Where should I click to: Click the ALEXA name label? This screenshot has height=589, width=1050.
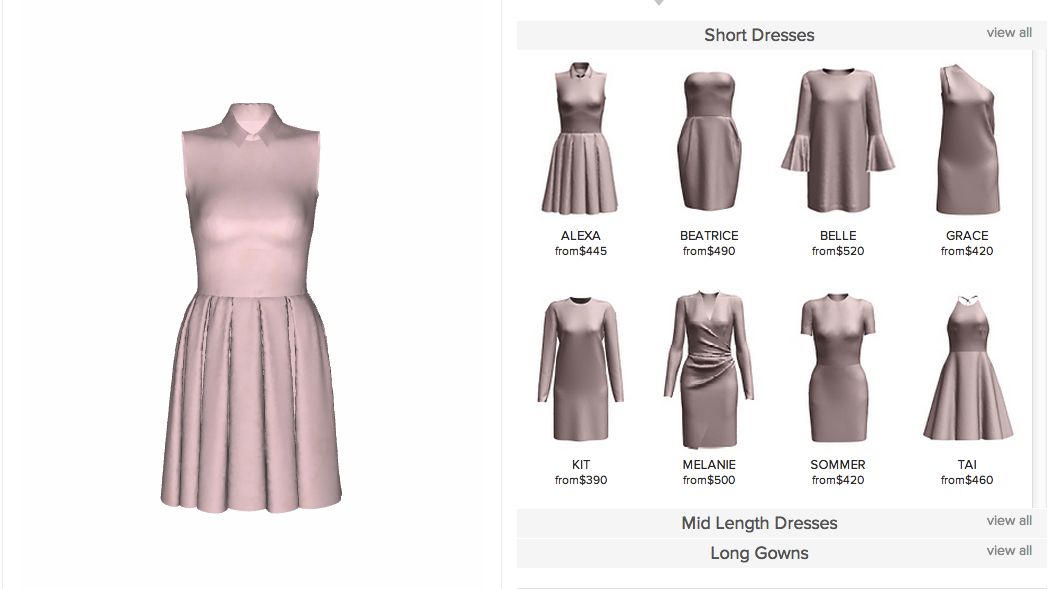580,236
